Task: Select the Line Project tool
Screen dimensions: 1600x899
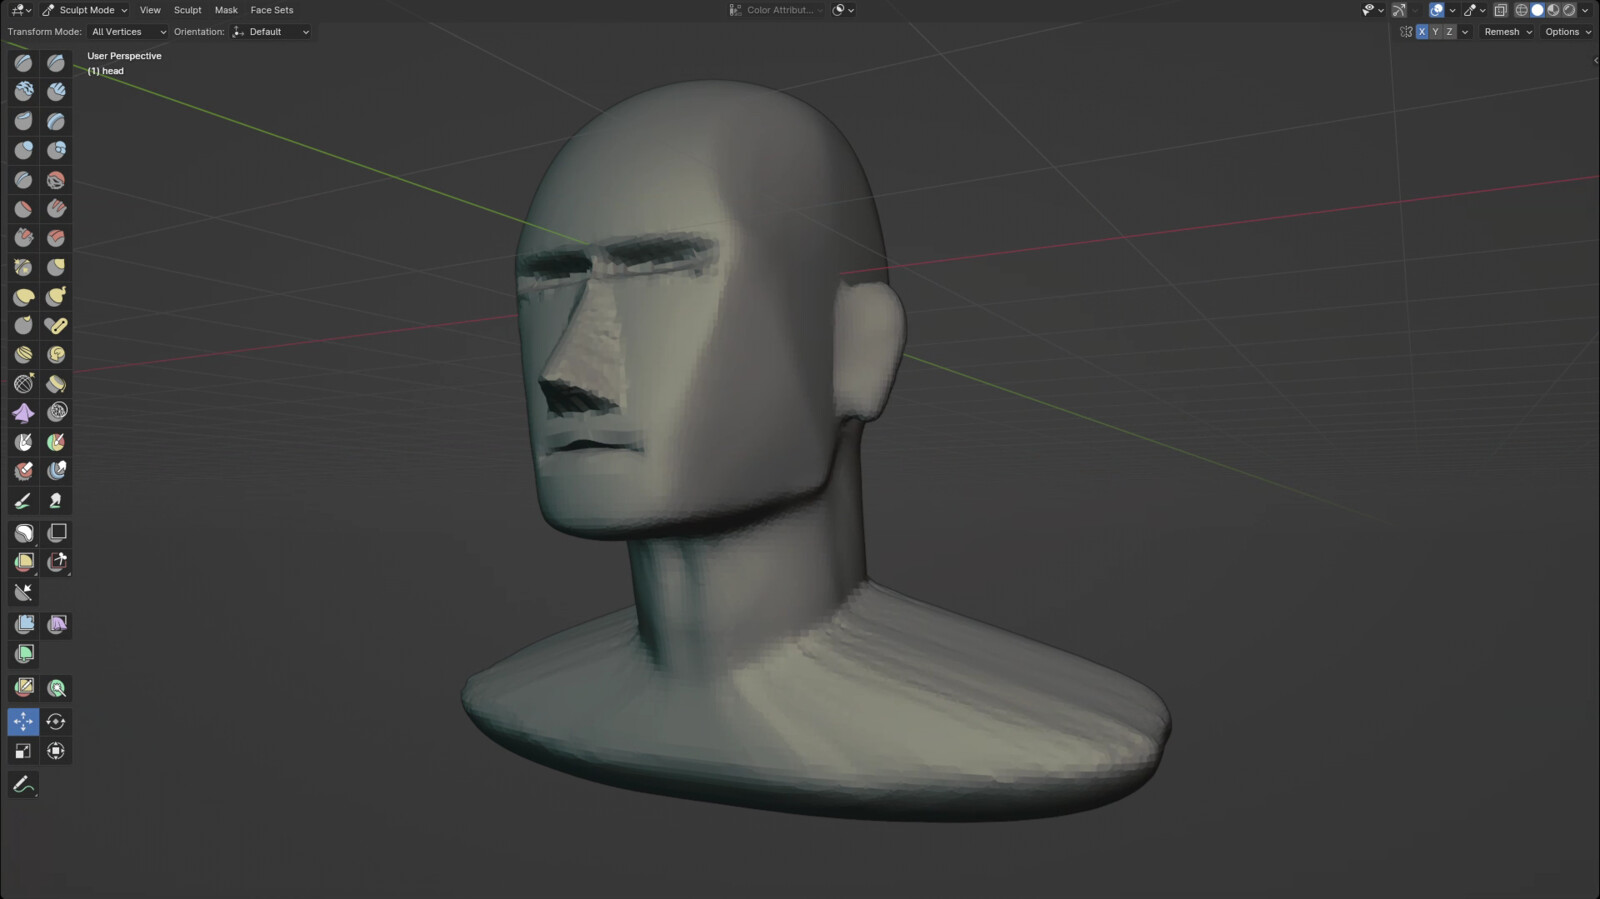Action: pyautogui.click(x=23, y=592)
